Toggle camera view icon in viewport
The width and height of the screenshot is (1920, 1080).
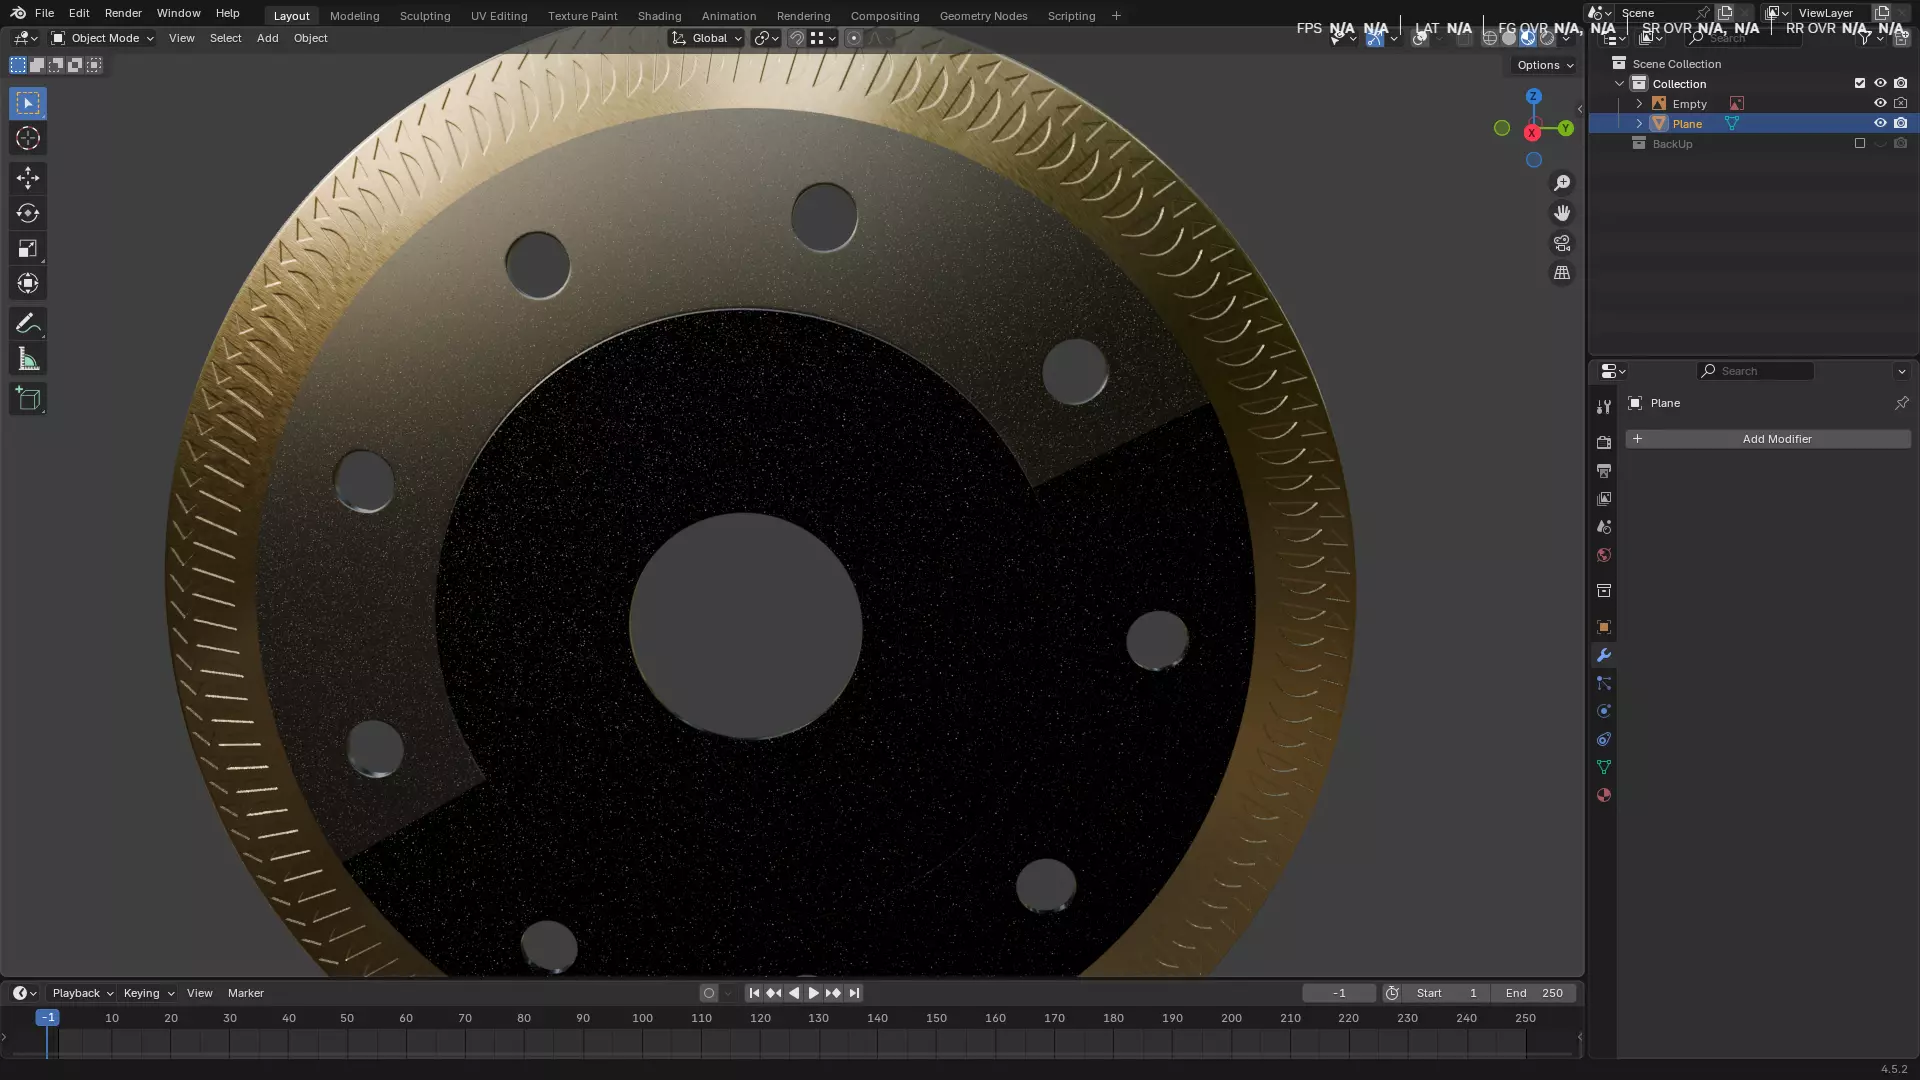tap(1562, 243)
